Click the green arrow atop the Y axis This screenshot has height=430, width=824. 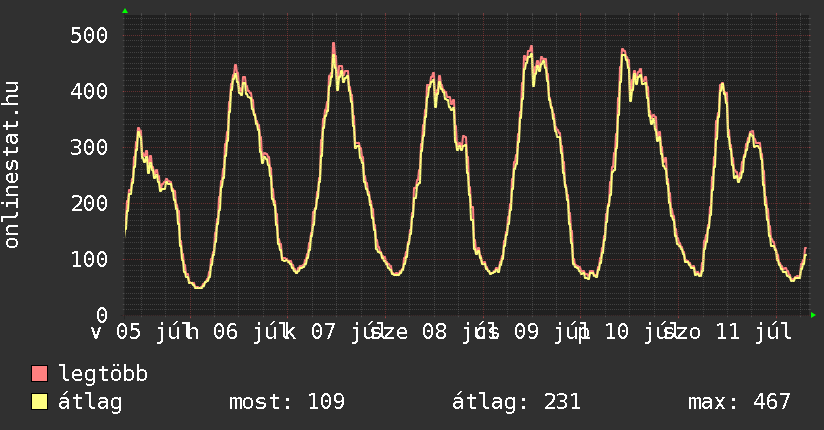[125, 10]
